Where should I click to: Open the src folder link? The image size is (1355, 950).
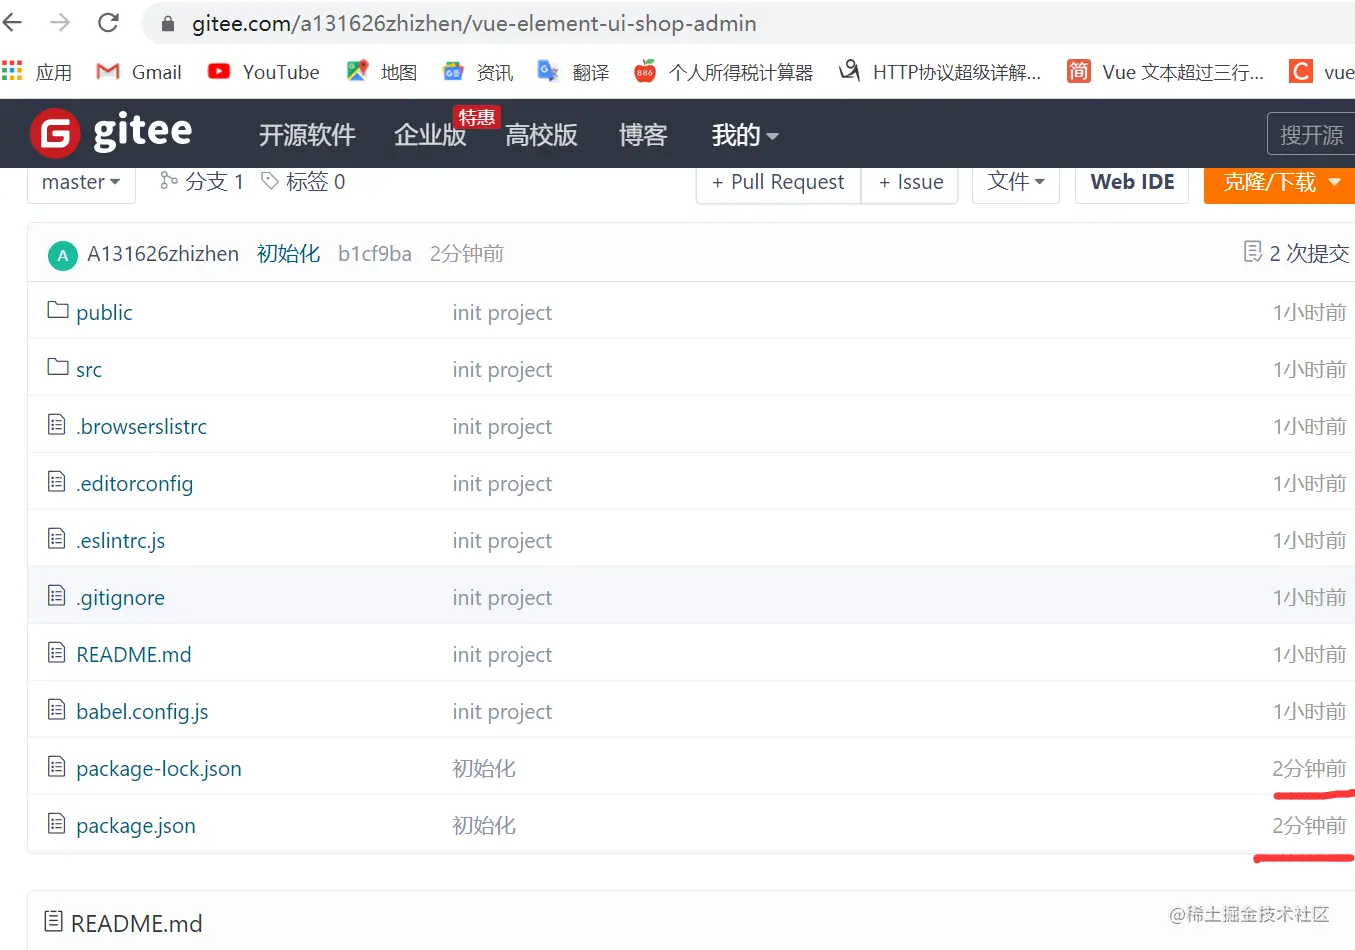click(x=89, y=369)
